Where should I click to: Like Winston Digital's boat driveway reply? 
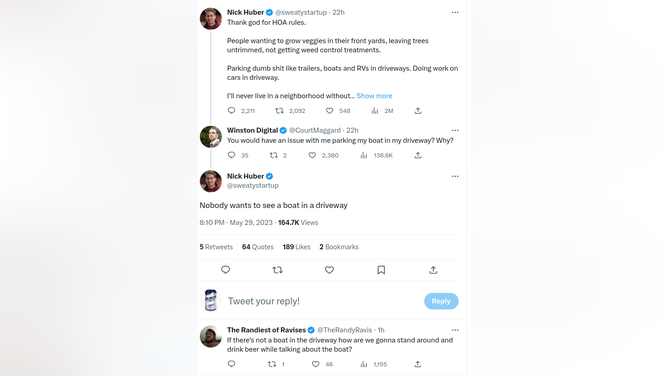pos(312,155)
